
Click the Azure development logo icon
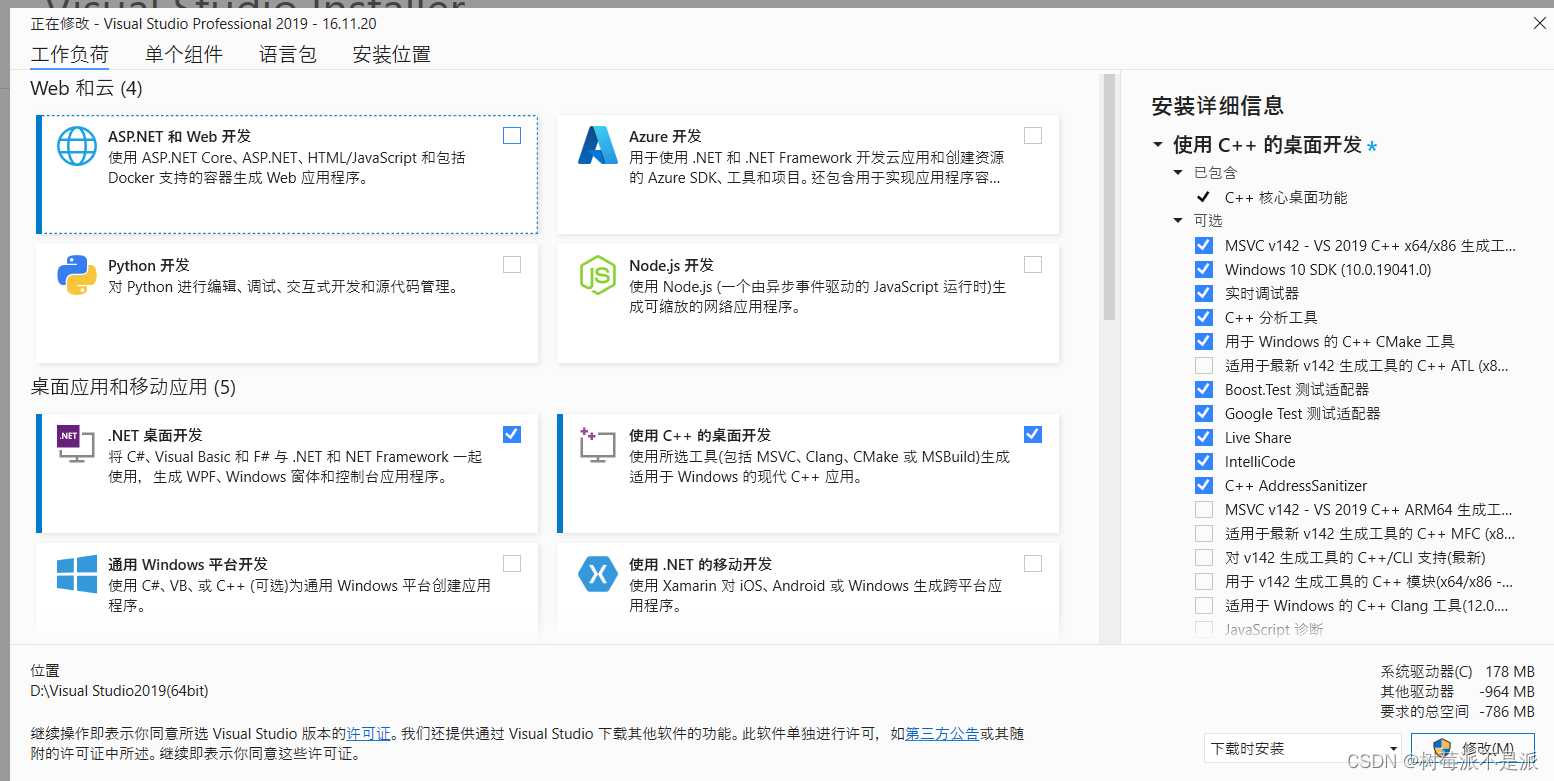coord(598,145)
